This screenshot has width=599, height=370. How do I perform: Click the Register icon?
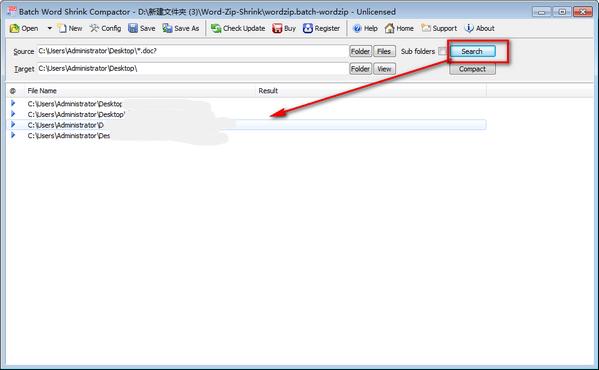tap(308, 28)
